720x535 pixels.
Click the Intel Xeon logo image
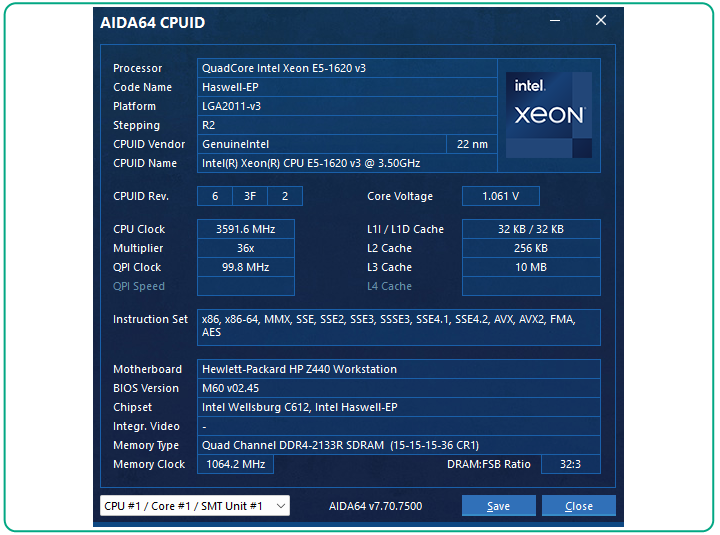[x=549, y=115]
